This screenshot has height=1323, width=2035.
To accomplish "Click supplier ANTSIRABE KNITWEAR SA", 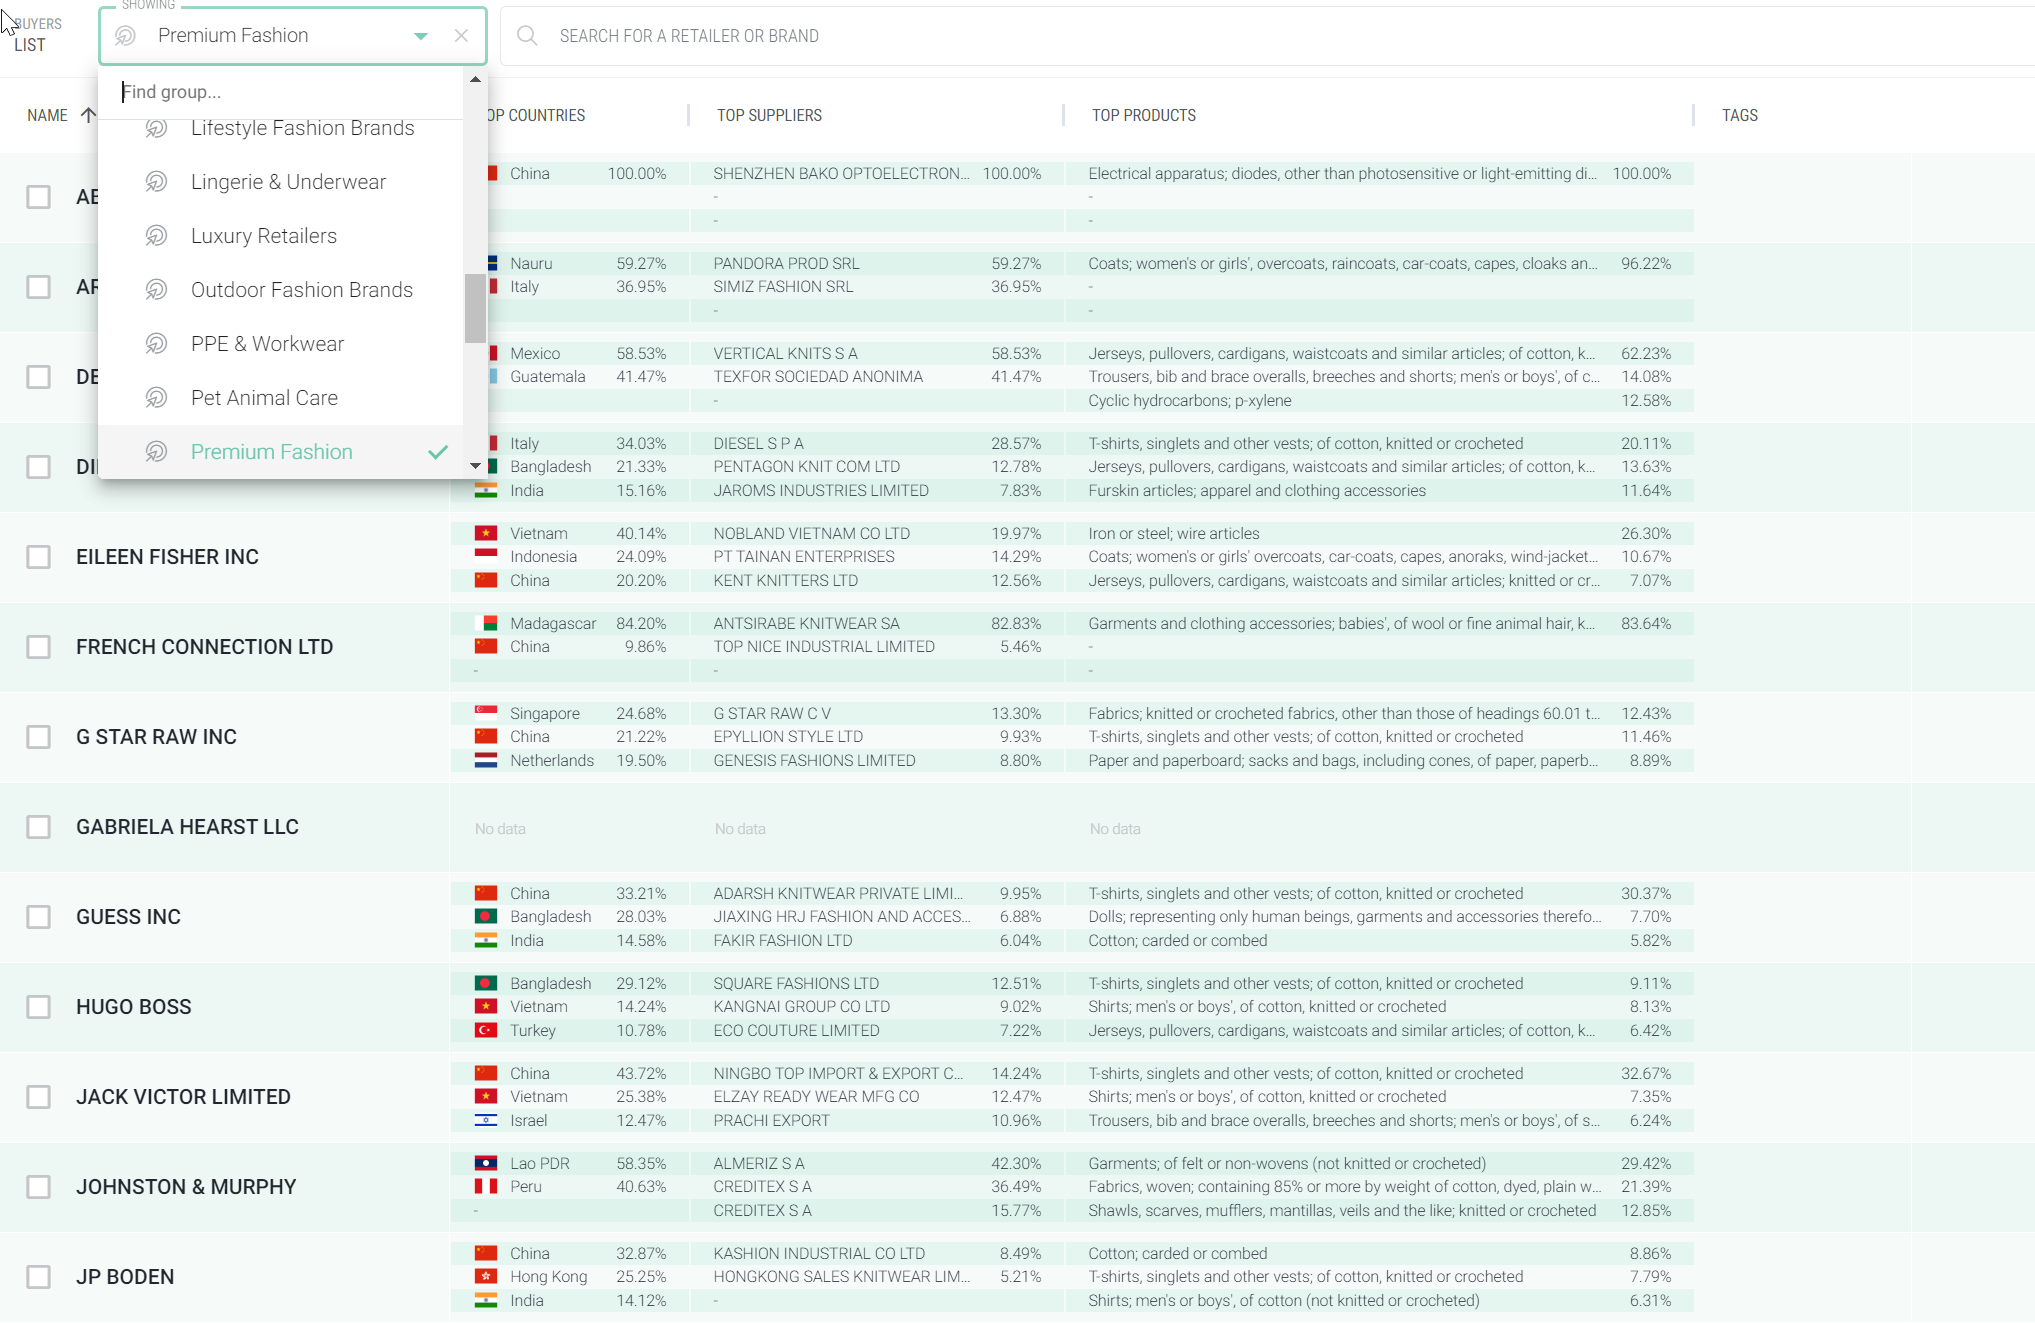I will pyautogui.click(x=806, y=624).
